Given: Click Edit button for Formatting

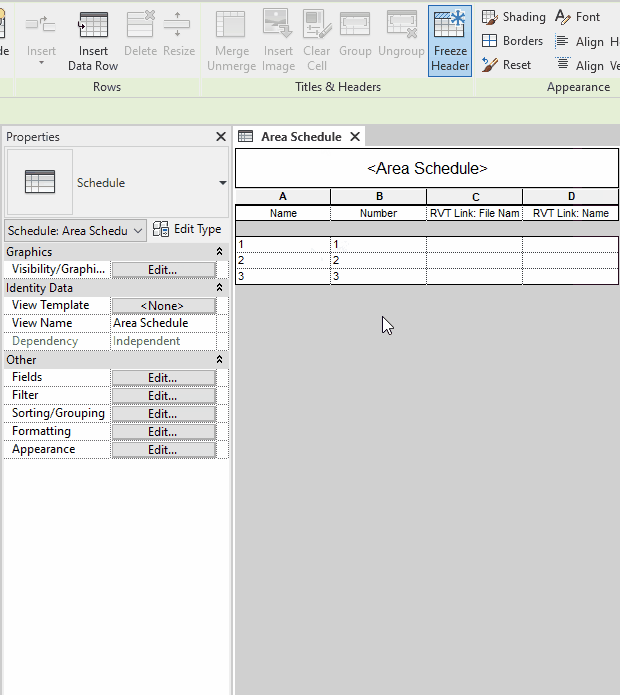Looking at the screenshot, I should point(164,432).
